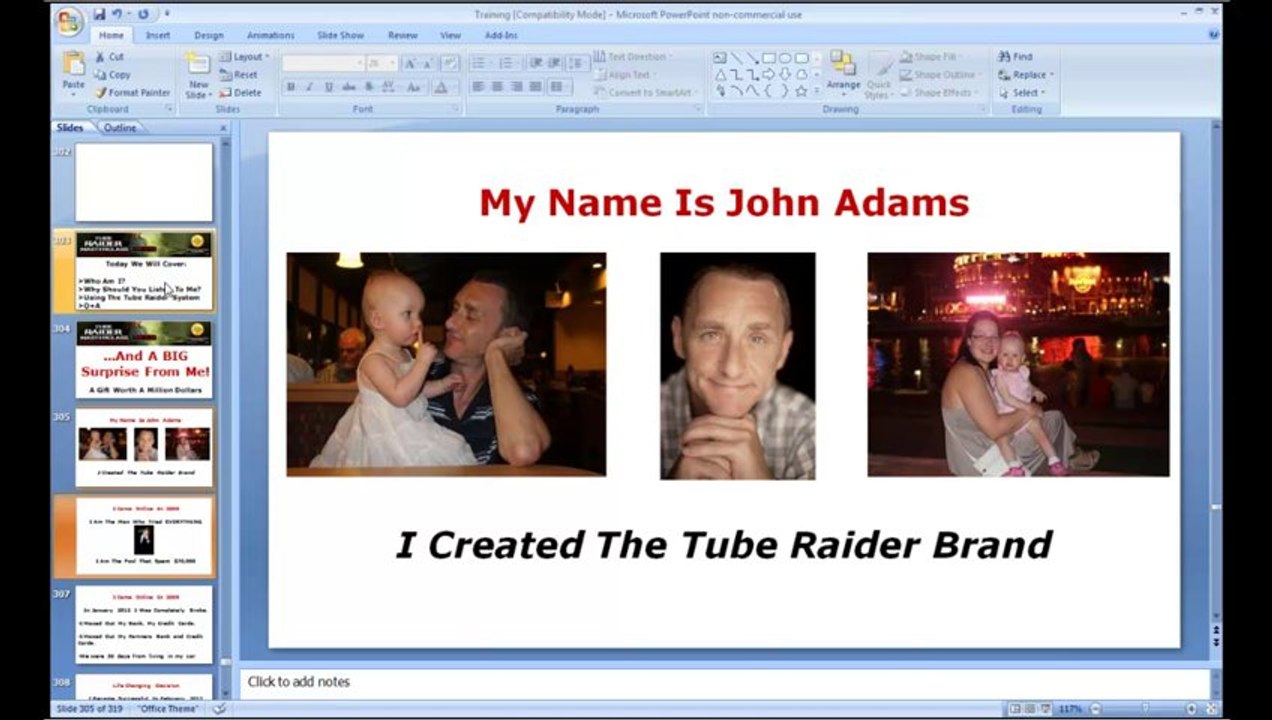Screen dimensions: 1272x720
Task: Toggle Bold formatting
Action: point(291,87)
